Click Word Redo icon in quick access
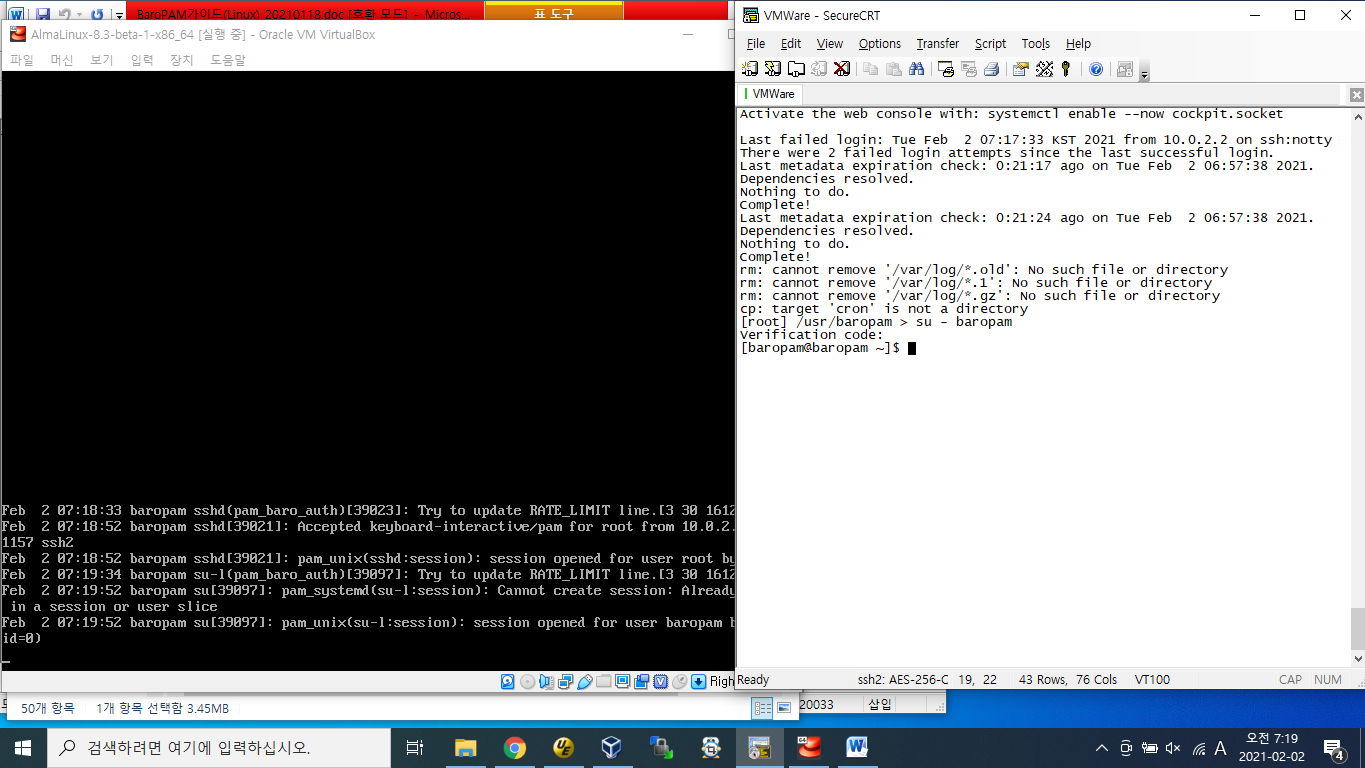The image size is (1365, 768). 97,15
